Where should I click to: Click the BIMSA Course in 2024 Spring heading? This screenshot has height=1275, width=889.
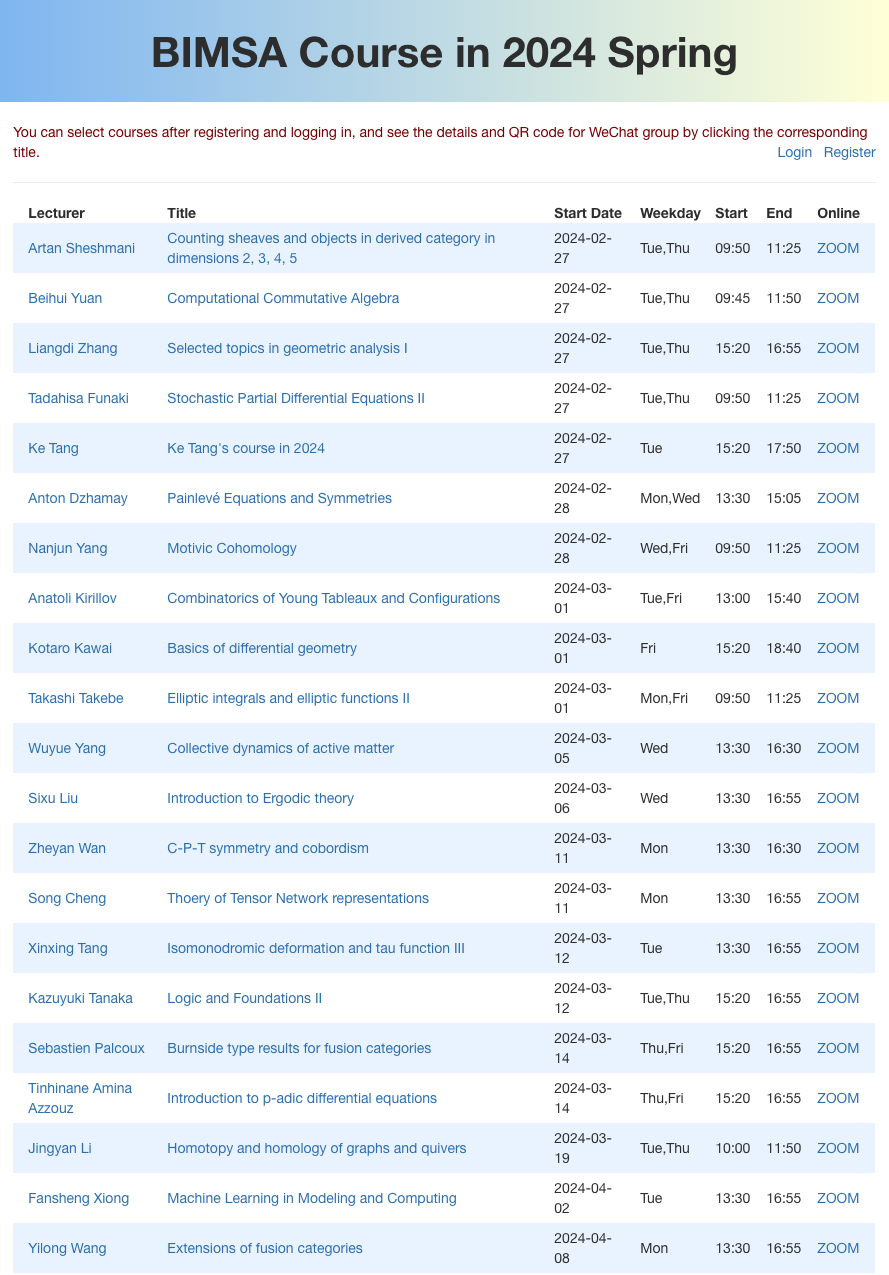click(x=444, y=53)
